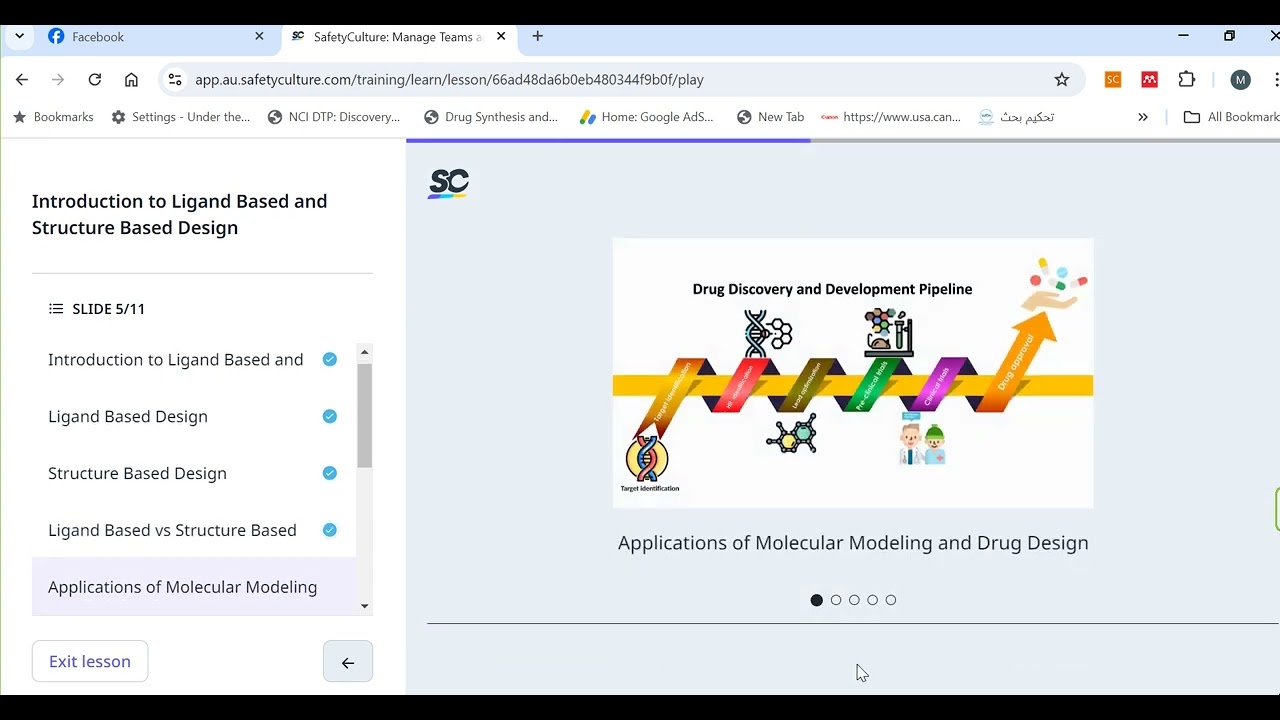Close the SafetyCulture tab
Viewport: 1280px width, 720px height.
click(501, 36)
